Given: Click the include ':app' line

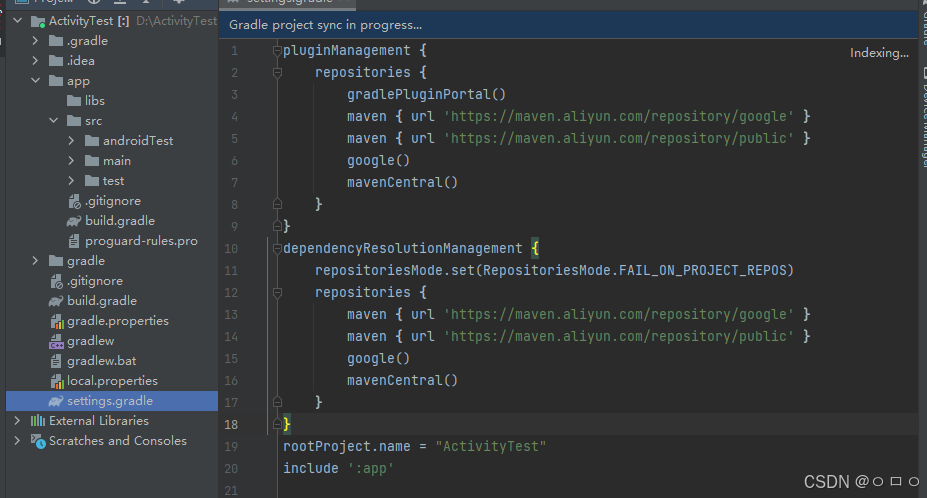Looking at the screenshot, I should pos(338,468).
